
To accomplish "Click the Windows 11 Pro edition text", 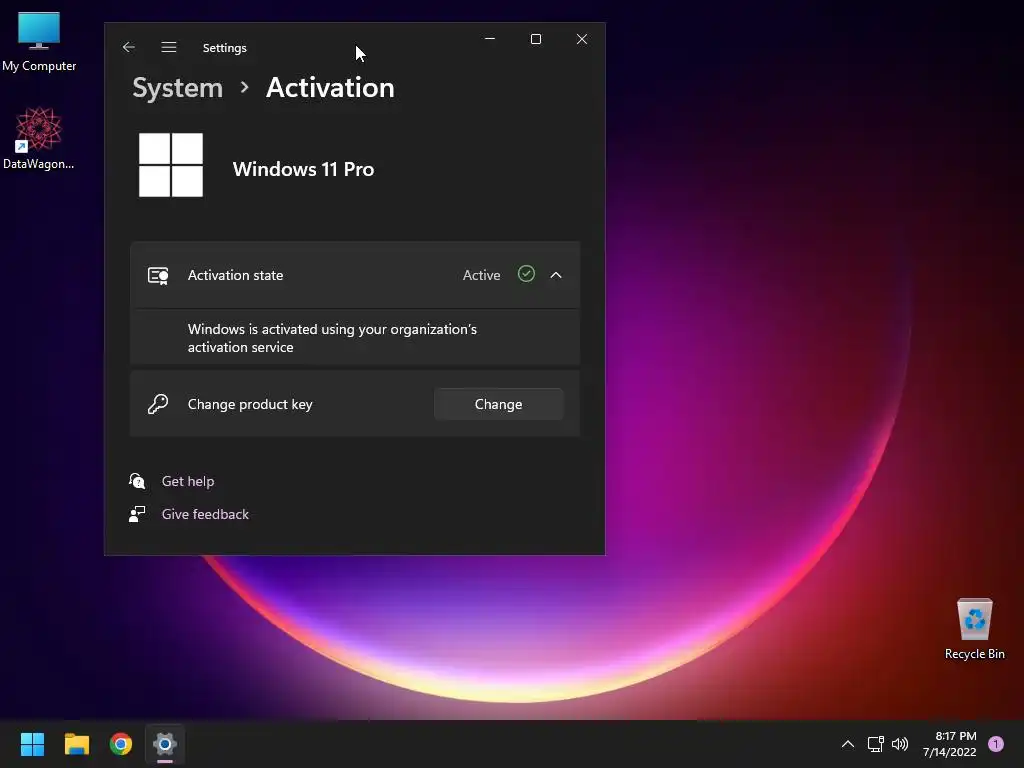I will [304, 169].
